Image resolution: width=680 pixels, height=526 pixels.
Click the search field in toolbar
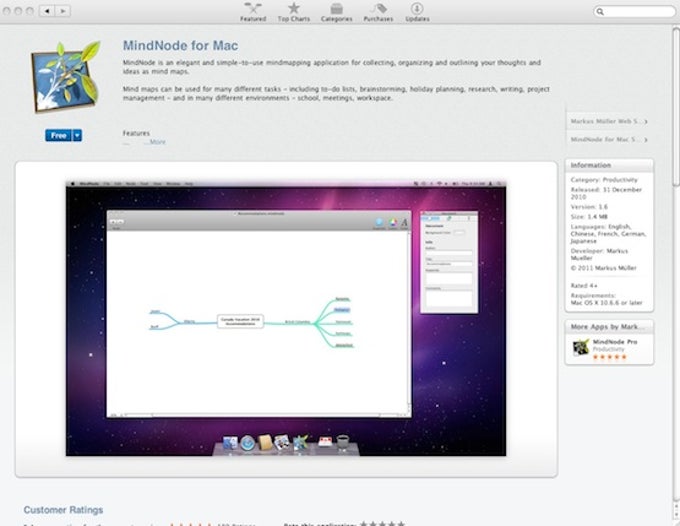coord(634,11)
